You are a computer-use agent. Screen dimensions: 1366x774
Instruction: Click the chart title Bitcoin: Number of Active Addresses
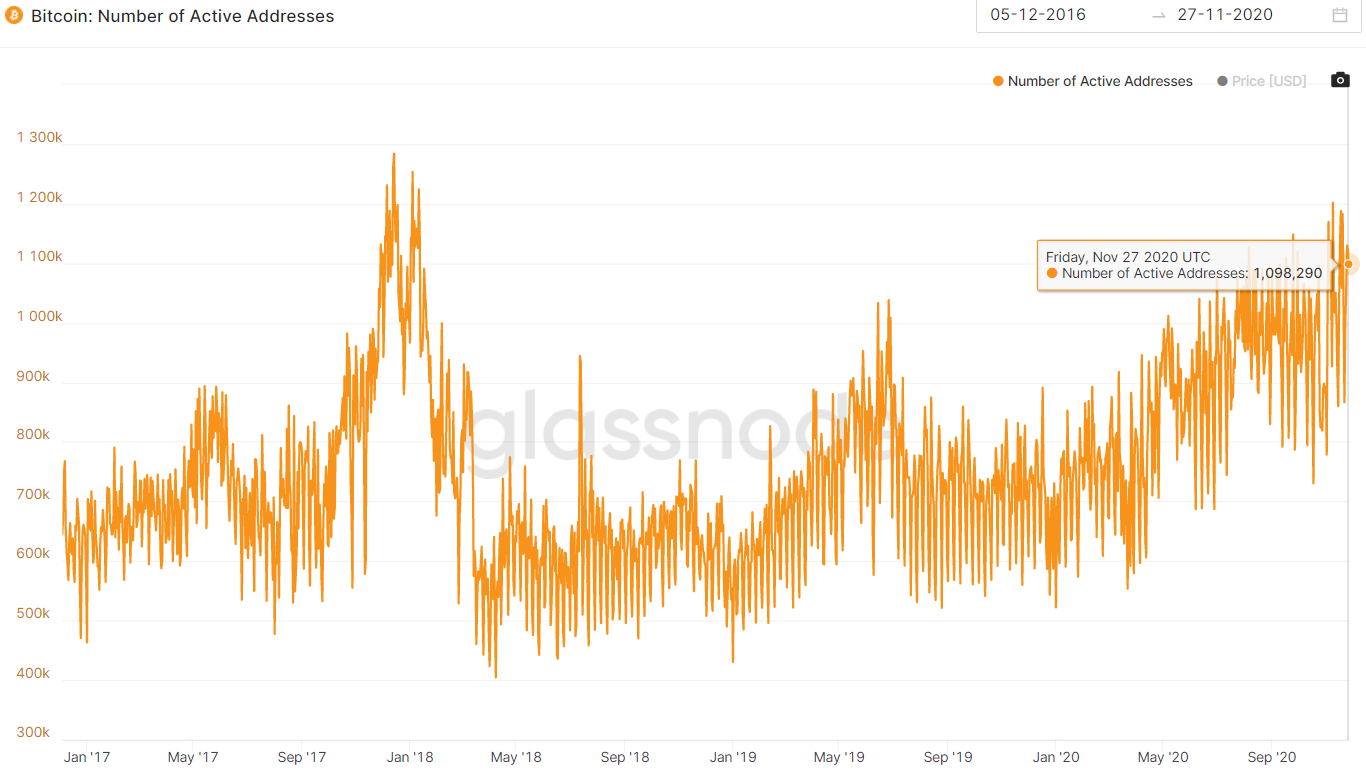point(183,16)
